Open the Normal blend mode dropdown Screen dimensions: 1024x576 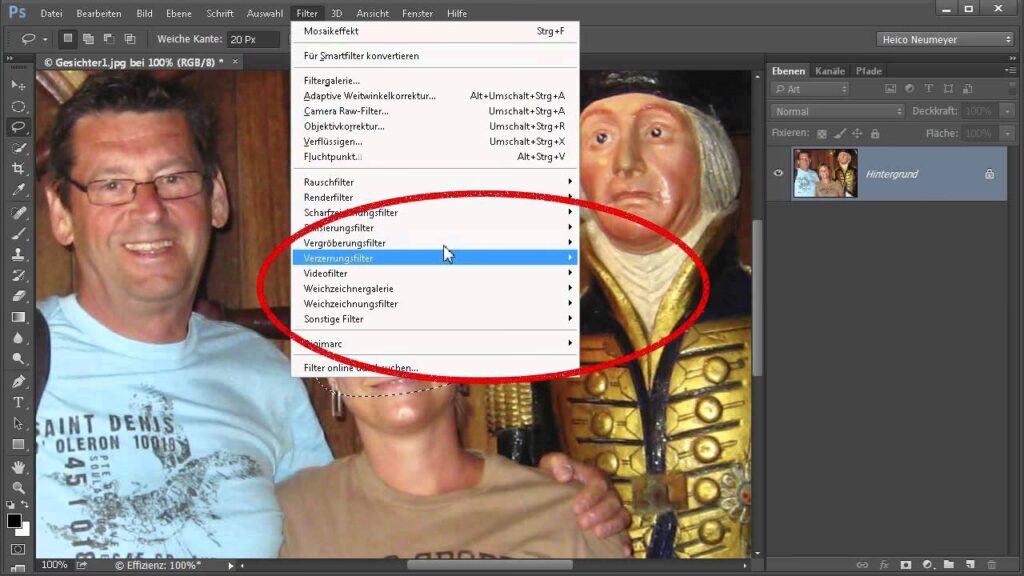(x=837, y=111)
